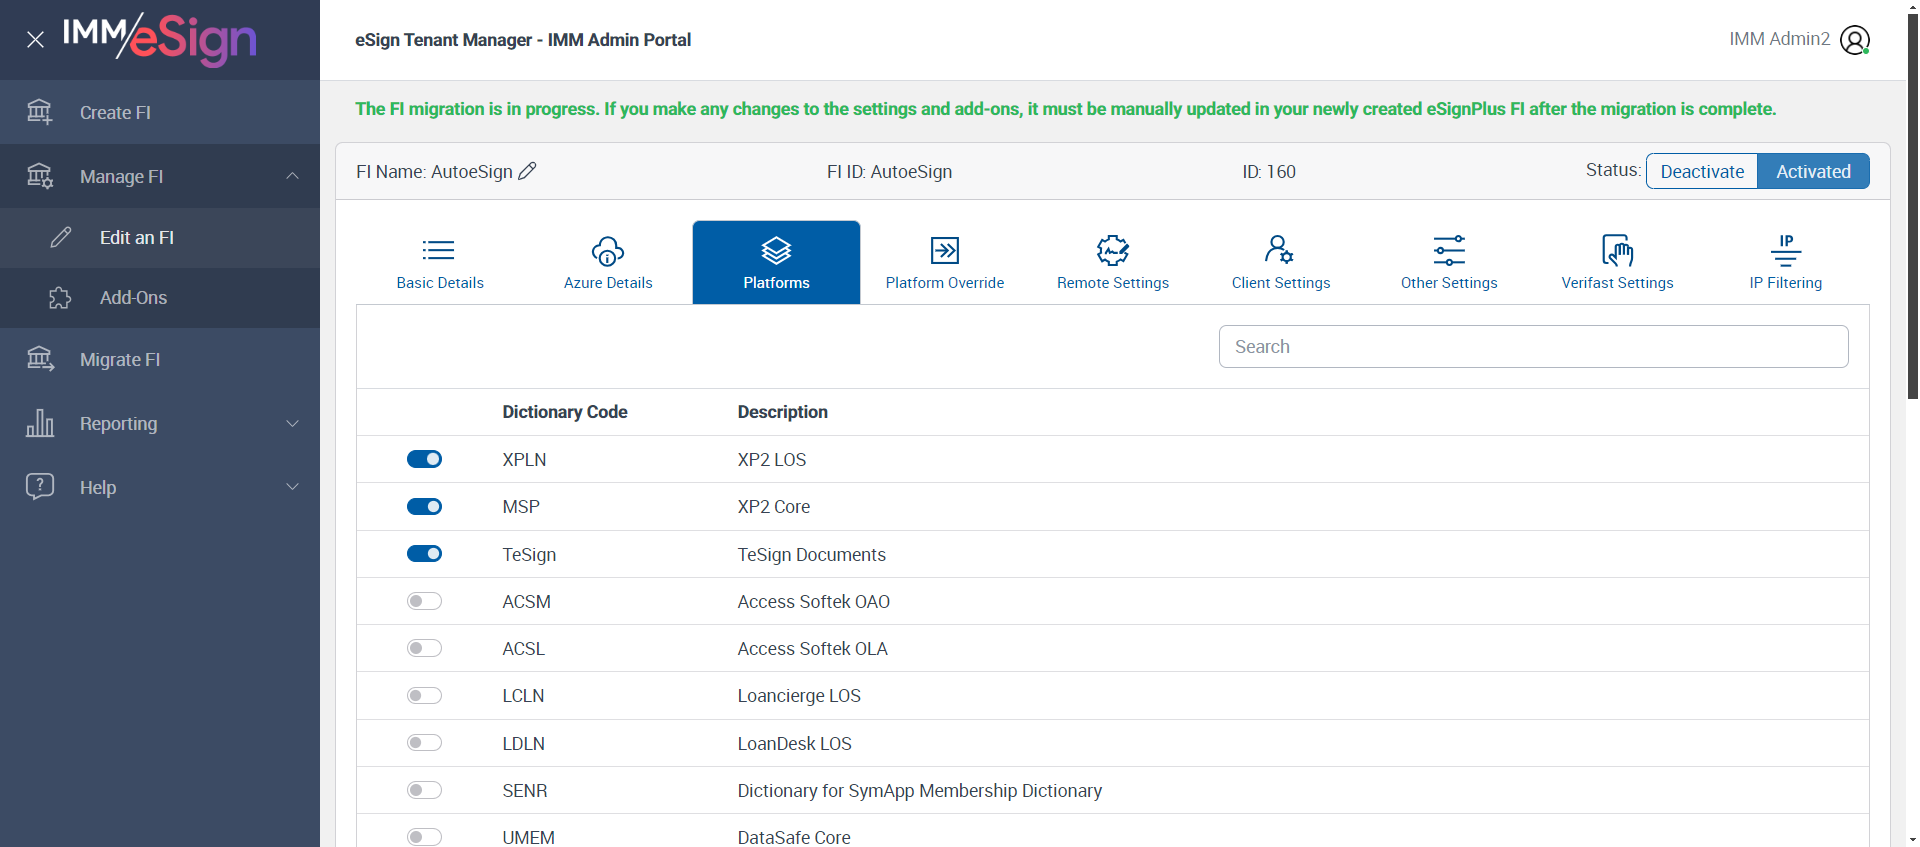This screenshot has width=1920, height=847.
Task: Click the Create FI bank icon
Action: 40,112
